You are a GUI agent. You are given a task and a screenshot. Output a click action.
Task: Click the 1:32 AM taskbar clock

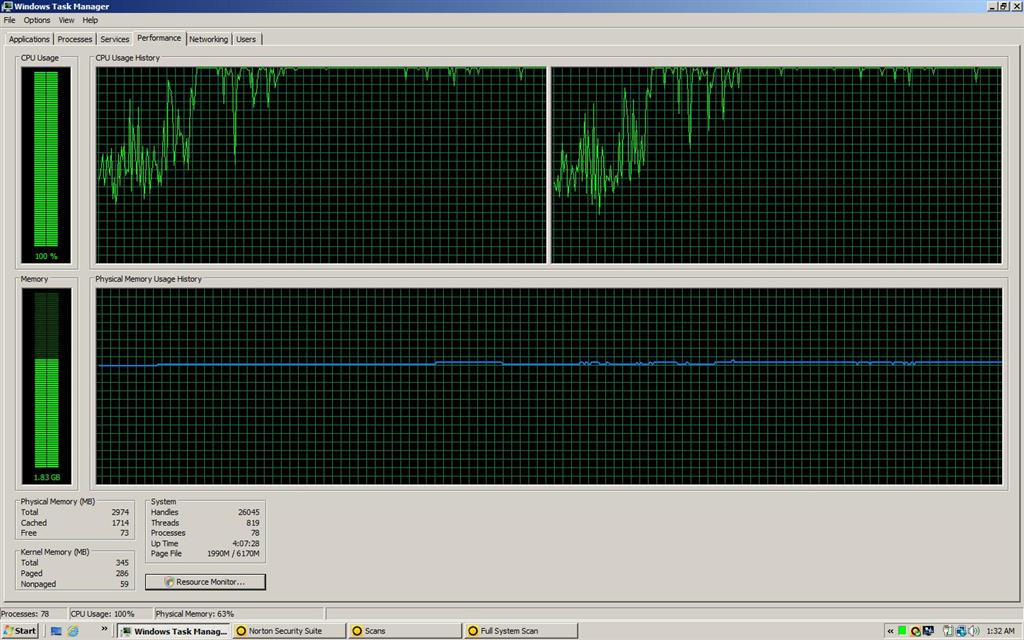coord(1000,631)
